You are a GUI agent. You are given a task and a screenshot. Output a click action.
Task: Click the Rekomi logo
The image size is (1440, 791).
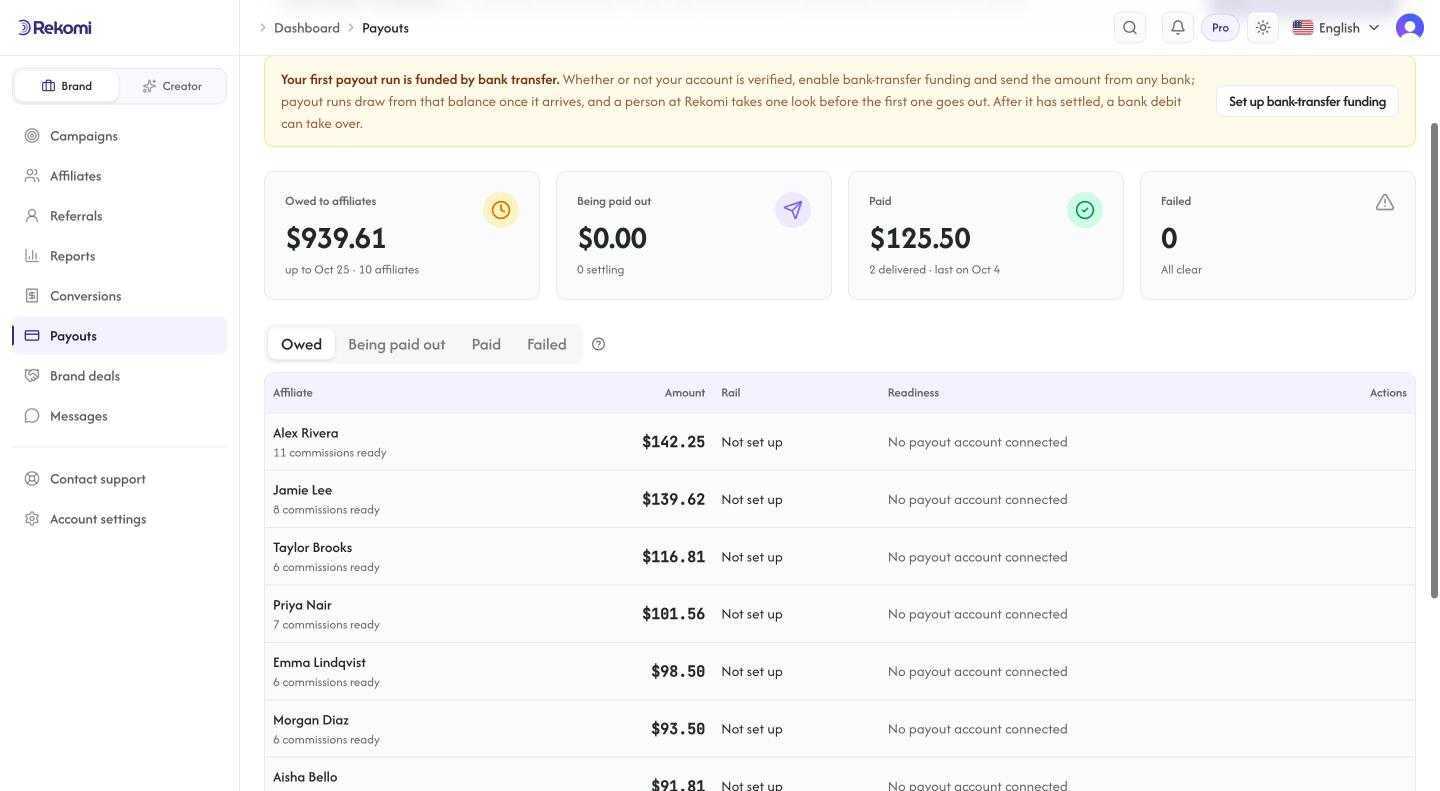click(x=55, y=28)
